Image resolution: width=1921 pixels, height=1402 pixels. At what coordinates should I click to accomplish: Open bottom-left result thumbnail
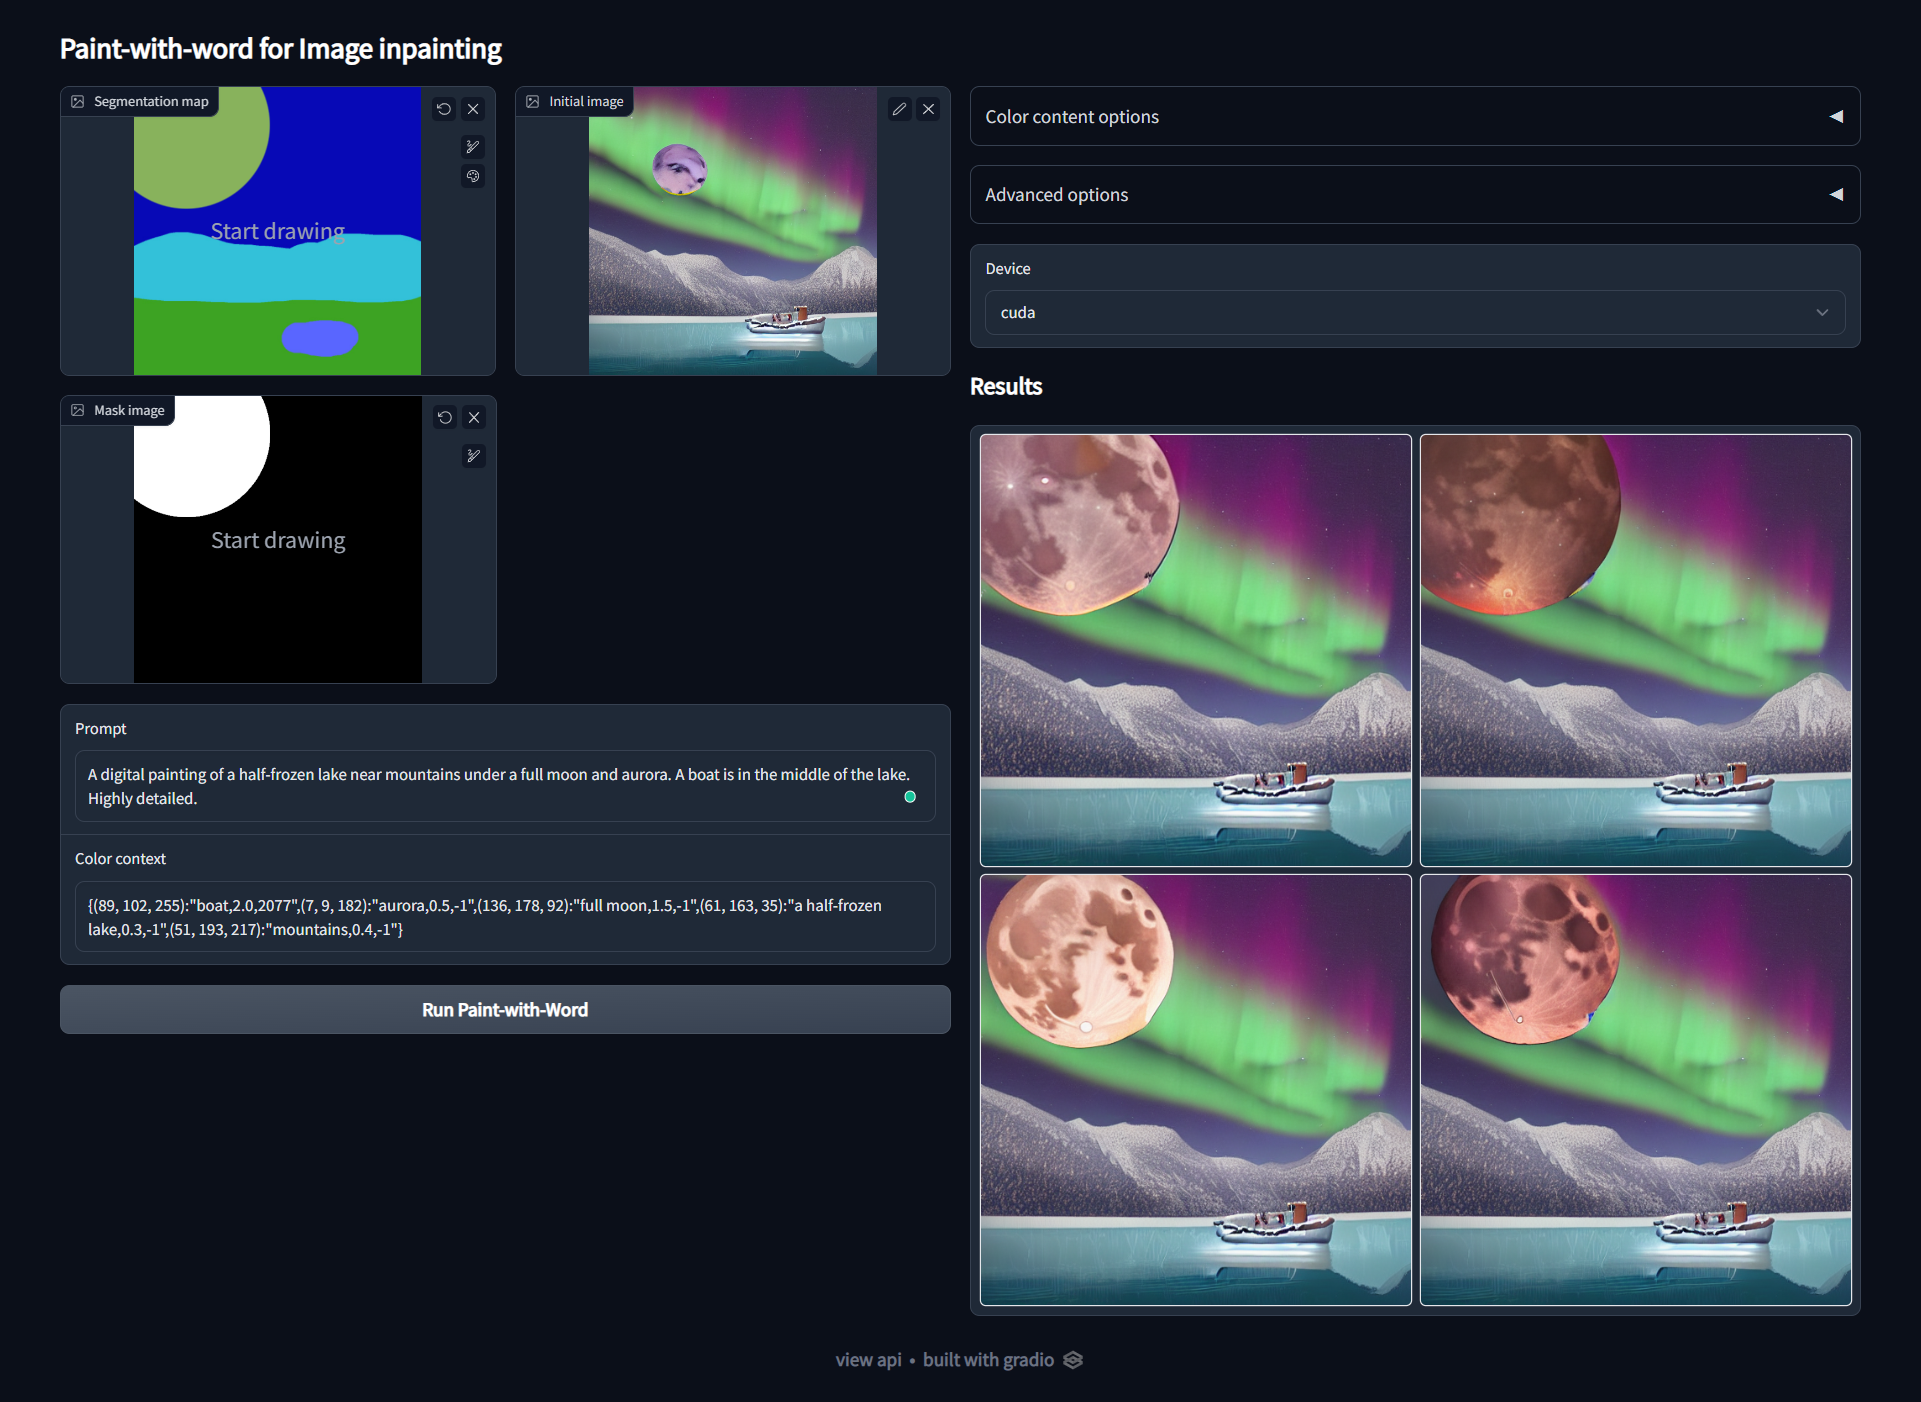(x=1195, y=1090)
